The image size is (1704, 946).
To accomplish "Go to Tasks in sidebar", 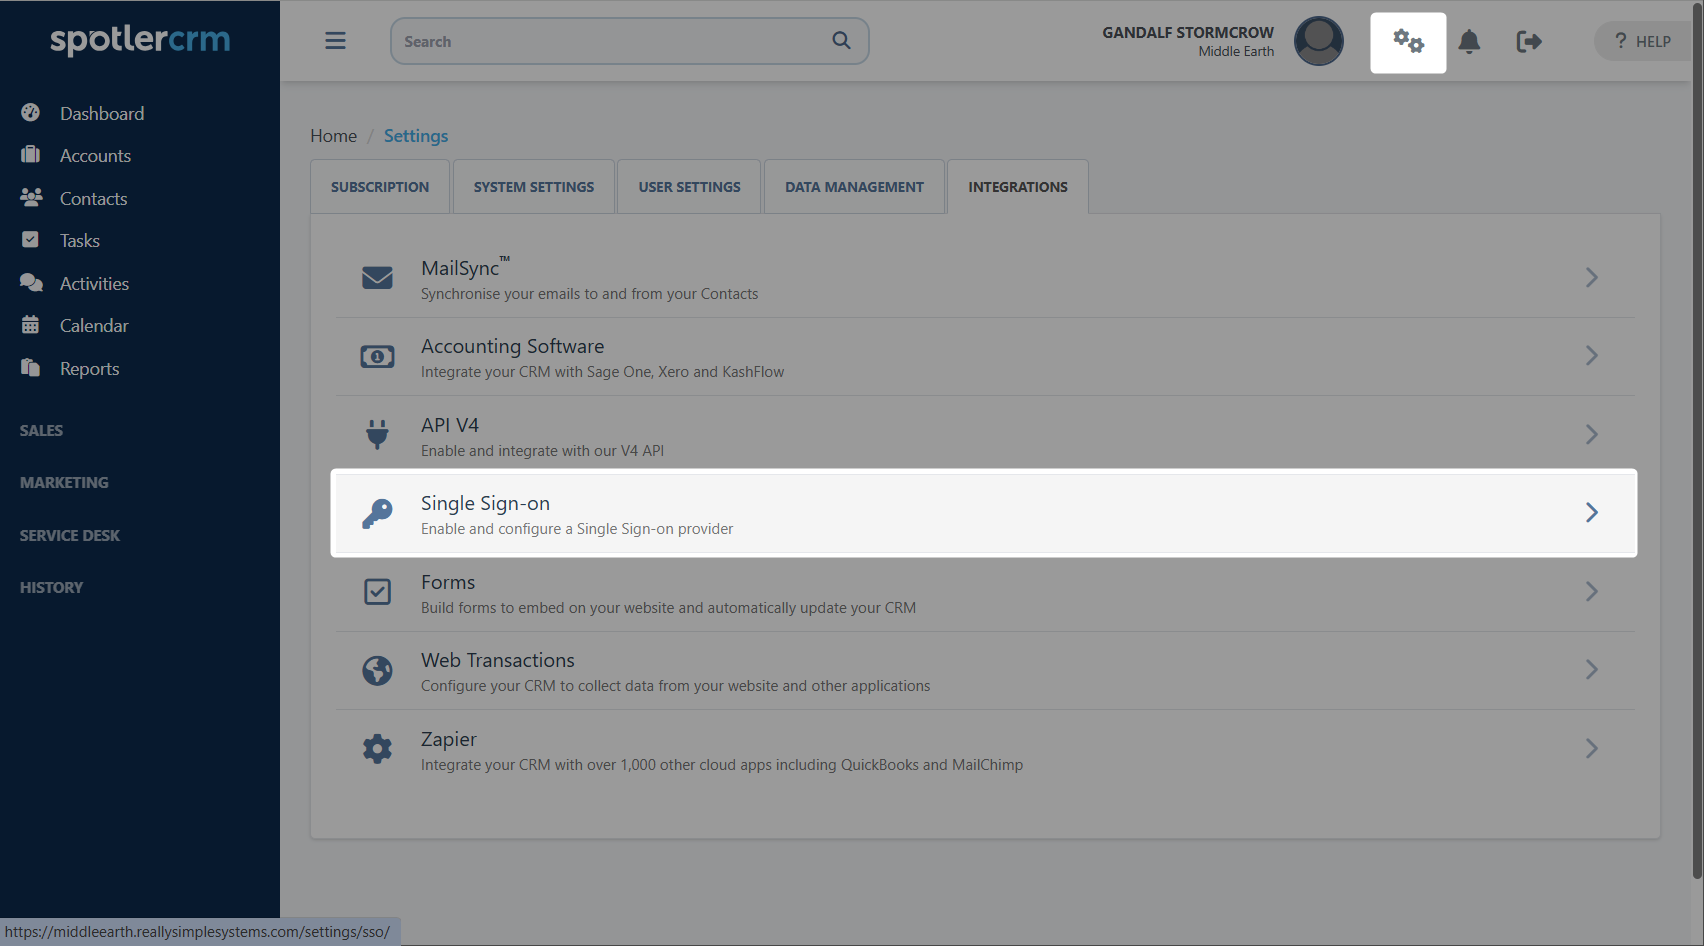I will (80, 240).
